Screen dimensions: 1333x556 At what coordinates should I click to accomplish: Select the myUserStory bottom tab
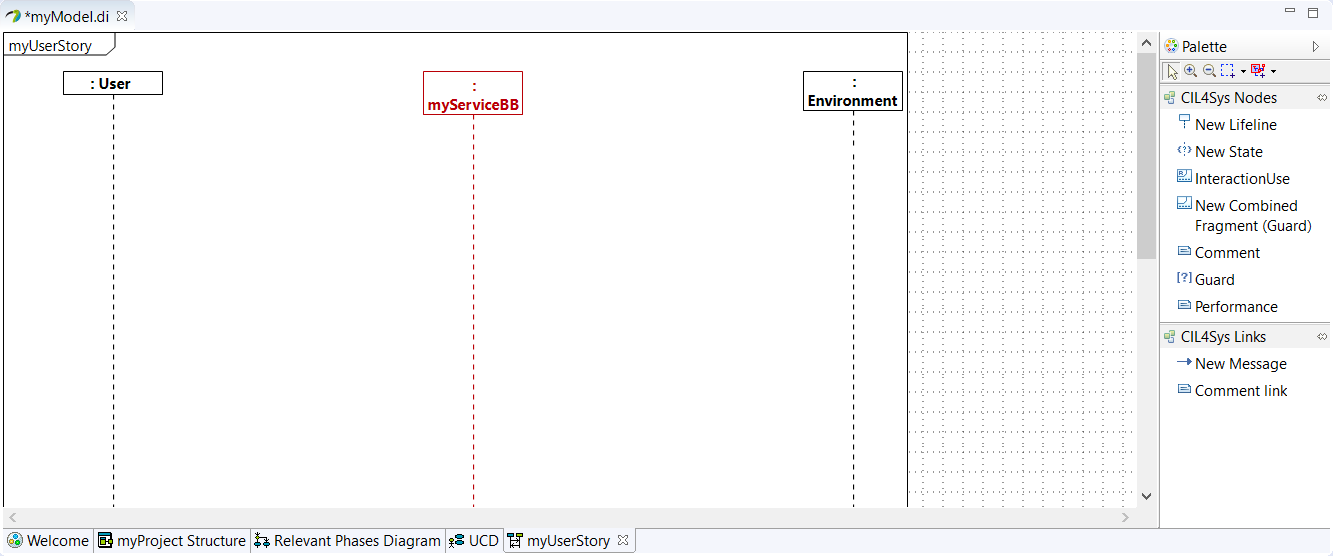568,541
